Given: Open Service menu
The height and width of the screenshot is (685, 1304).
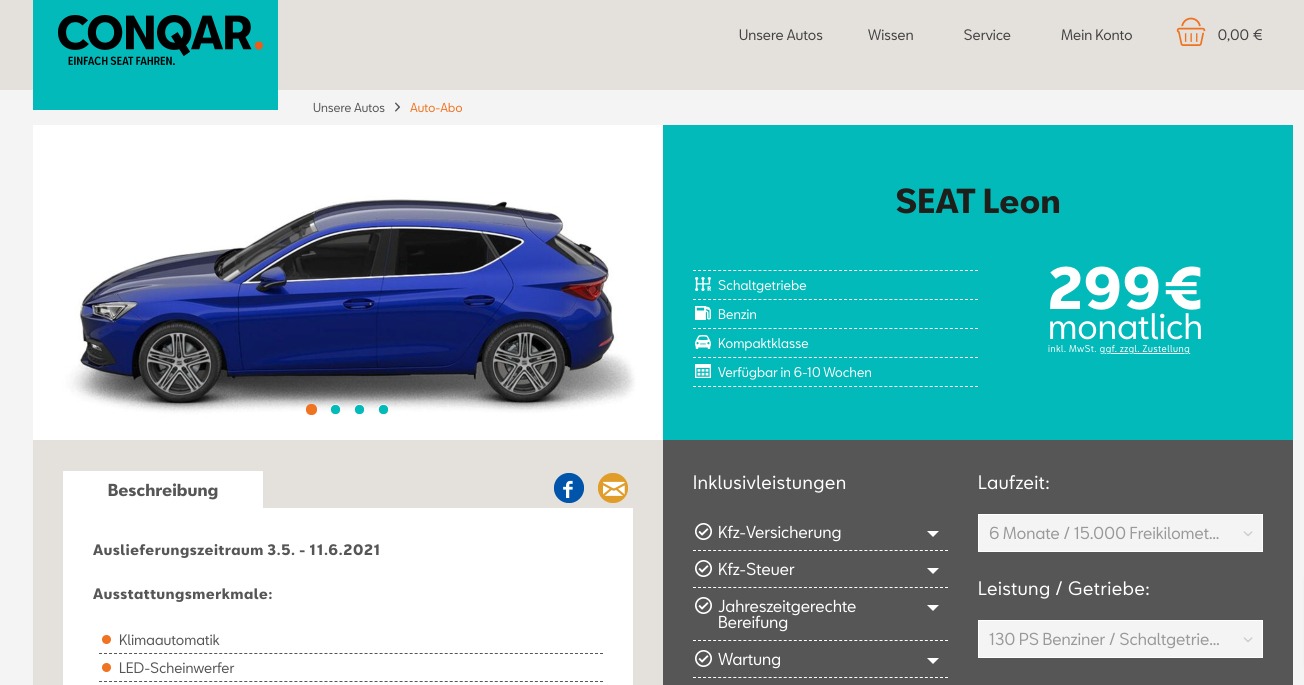Looking at the screenshot, I should click(x=987, y=35).
